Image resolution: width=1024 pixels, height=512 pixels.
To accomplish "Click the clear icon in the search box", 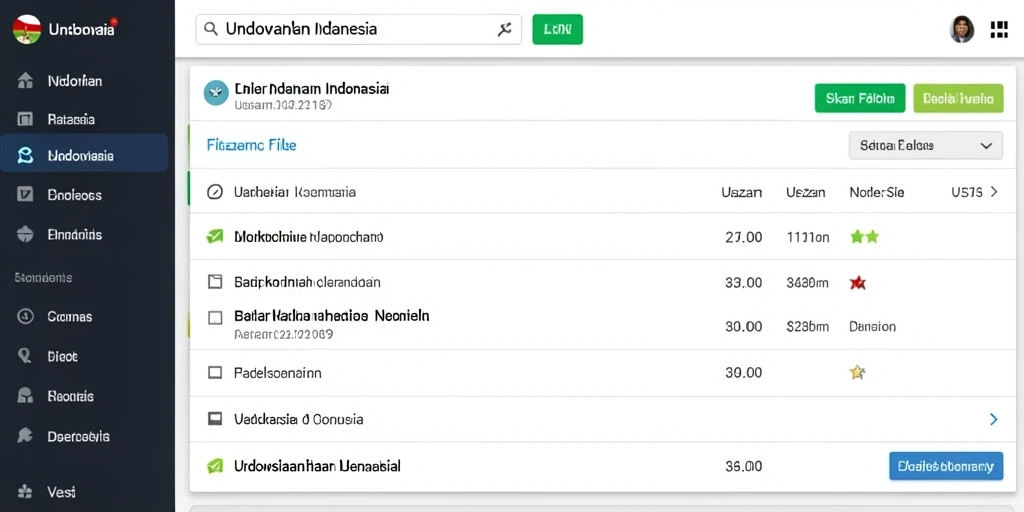I will tap(504, 29).
